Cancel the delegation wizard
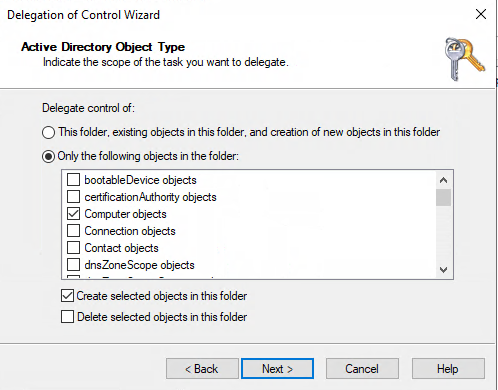 point(362,369)
